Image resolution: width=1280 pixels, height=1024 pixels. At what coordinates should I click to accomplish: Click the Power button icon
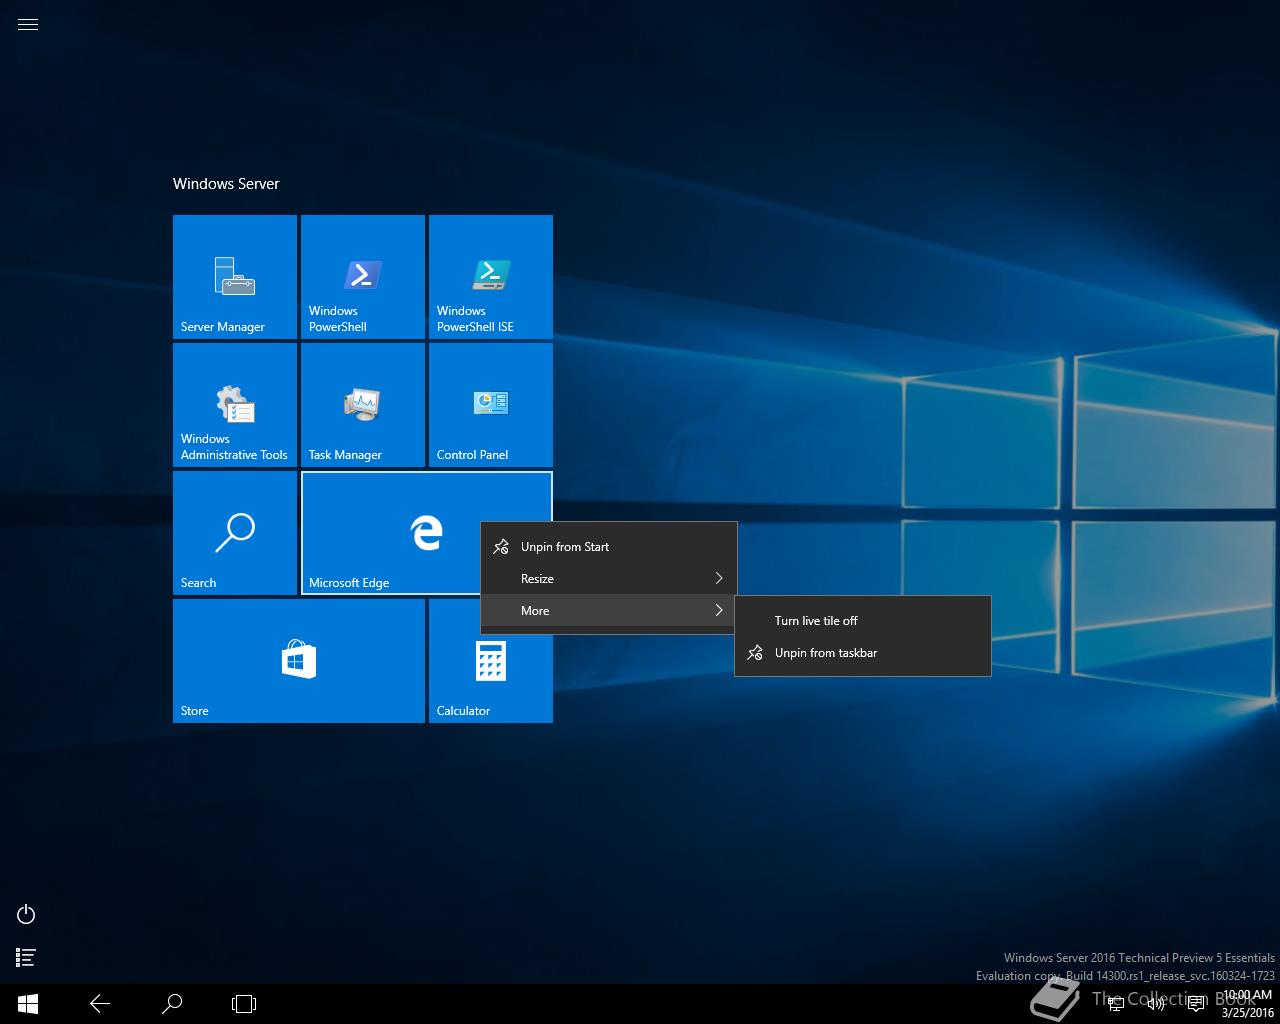(27, 914)
